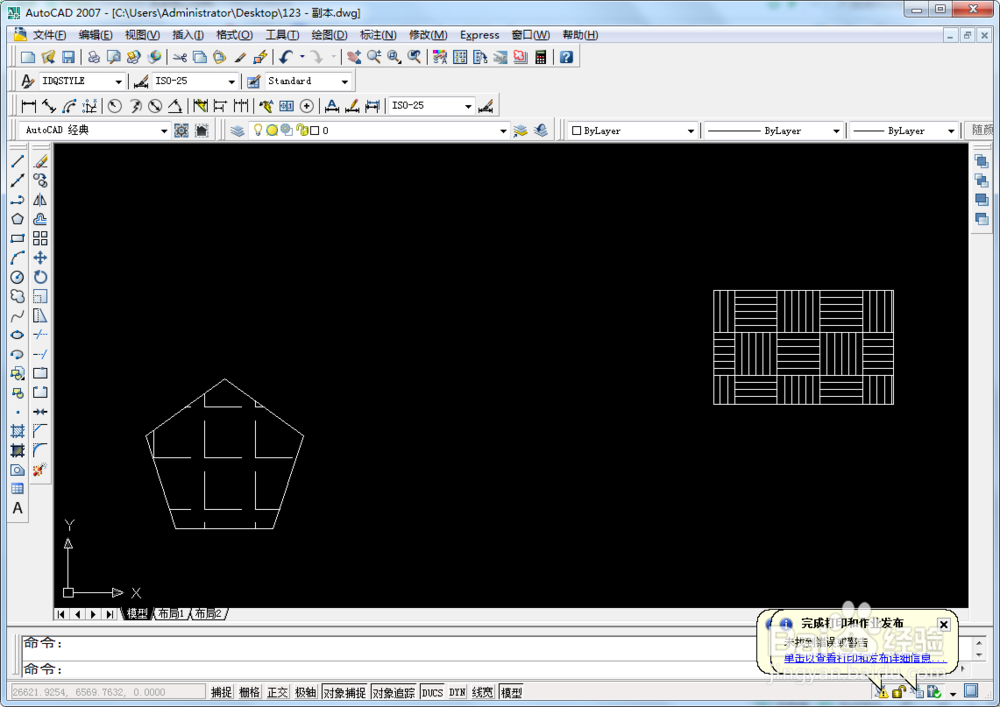The width and height of the screenshot is (1000, 707).
Task: Select the Multiline Text tool
Action: 17,508
